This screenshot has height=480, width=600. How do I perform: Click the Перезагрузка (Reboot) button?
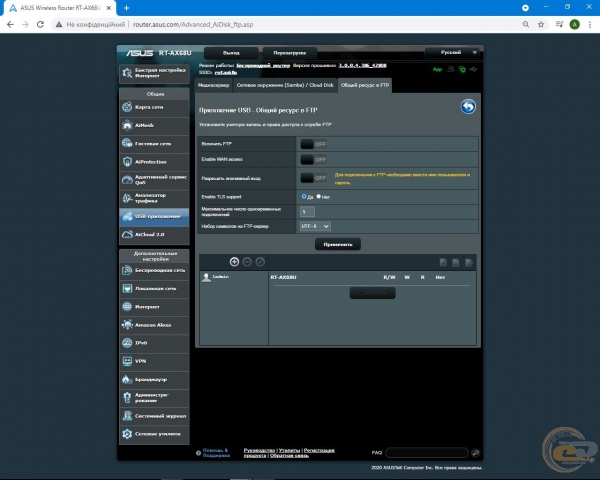(290, 53)
